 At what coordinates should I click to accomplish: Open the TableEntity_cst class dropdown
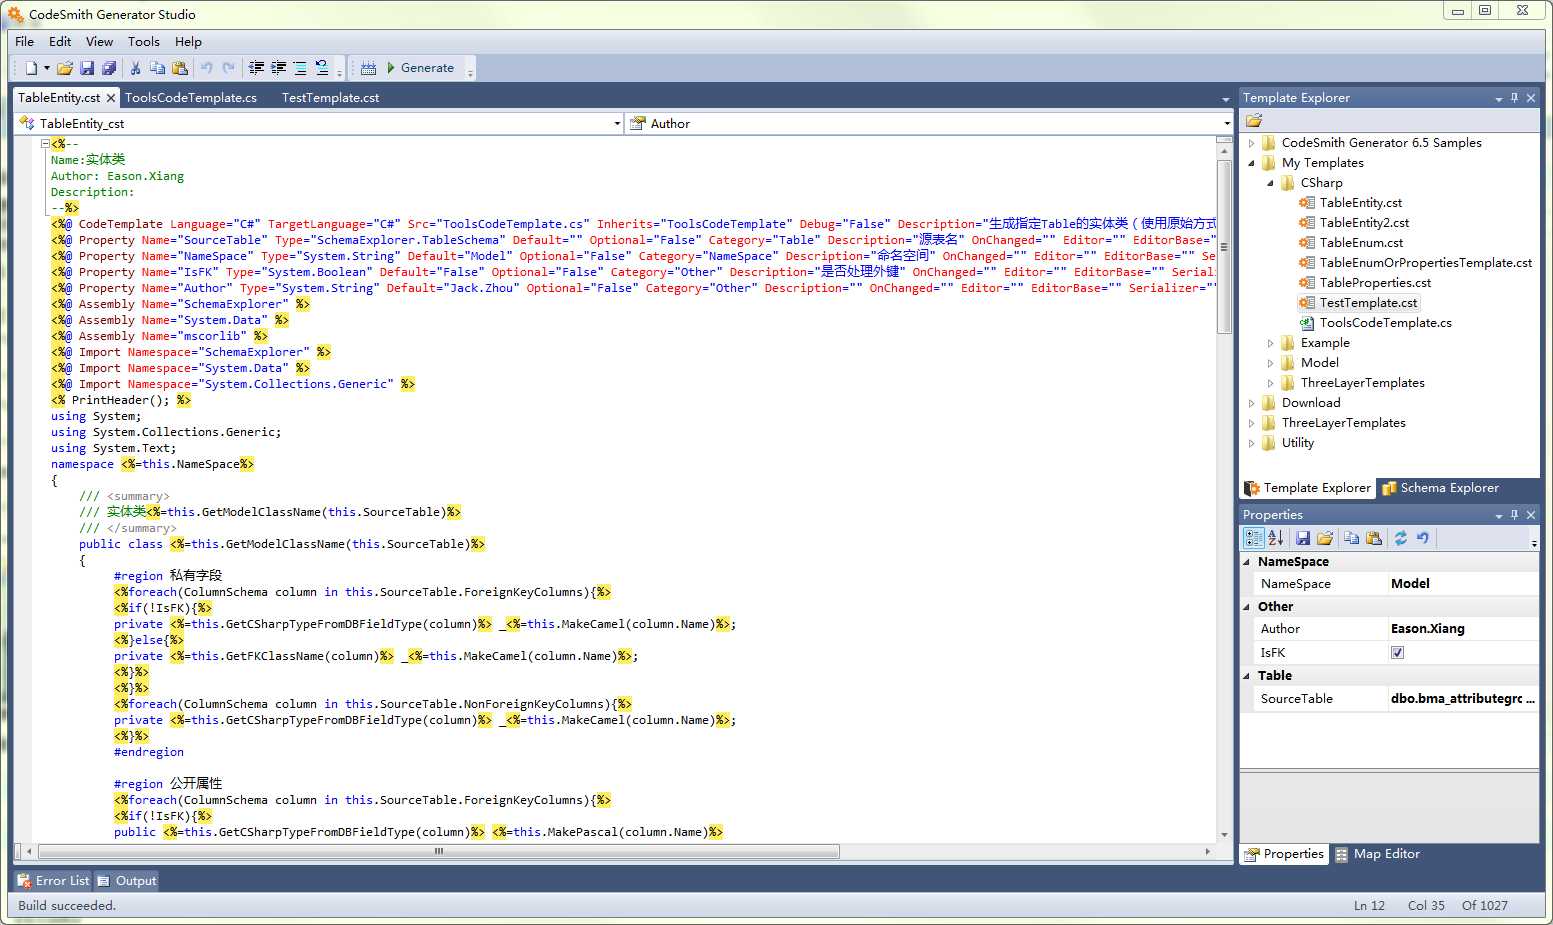(617, 123)
